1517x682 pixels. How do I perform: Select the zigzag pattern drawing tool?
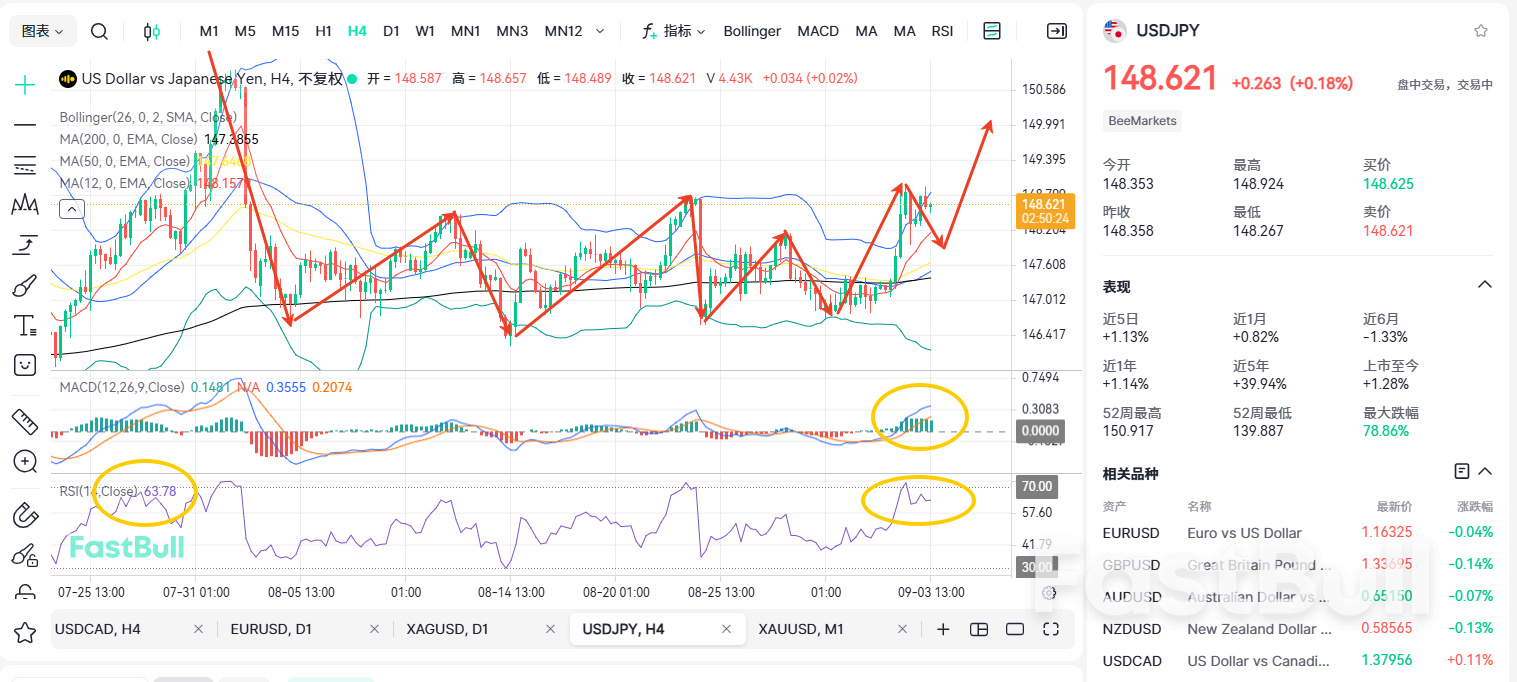[24, 204]
